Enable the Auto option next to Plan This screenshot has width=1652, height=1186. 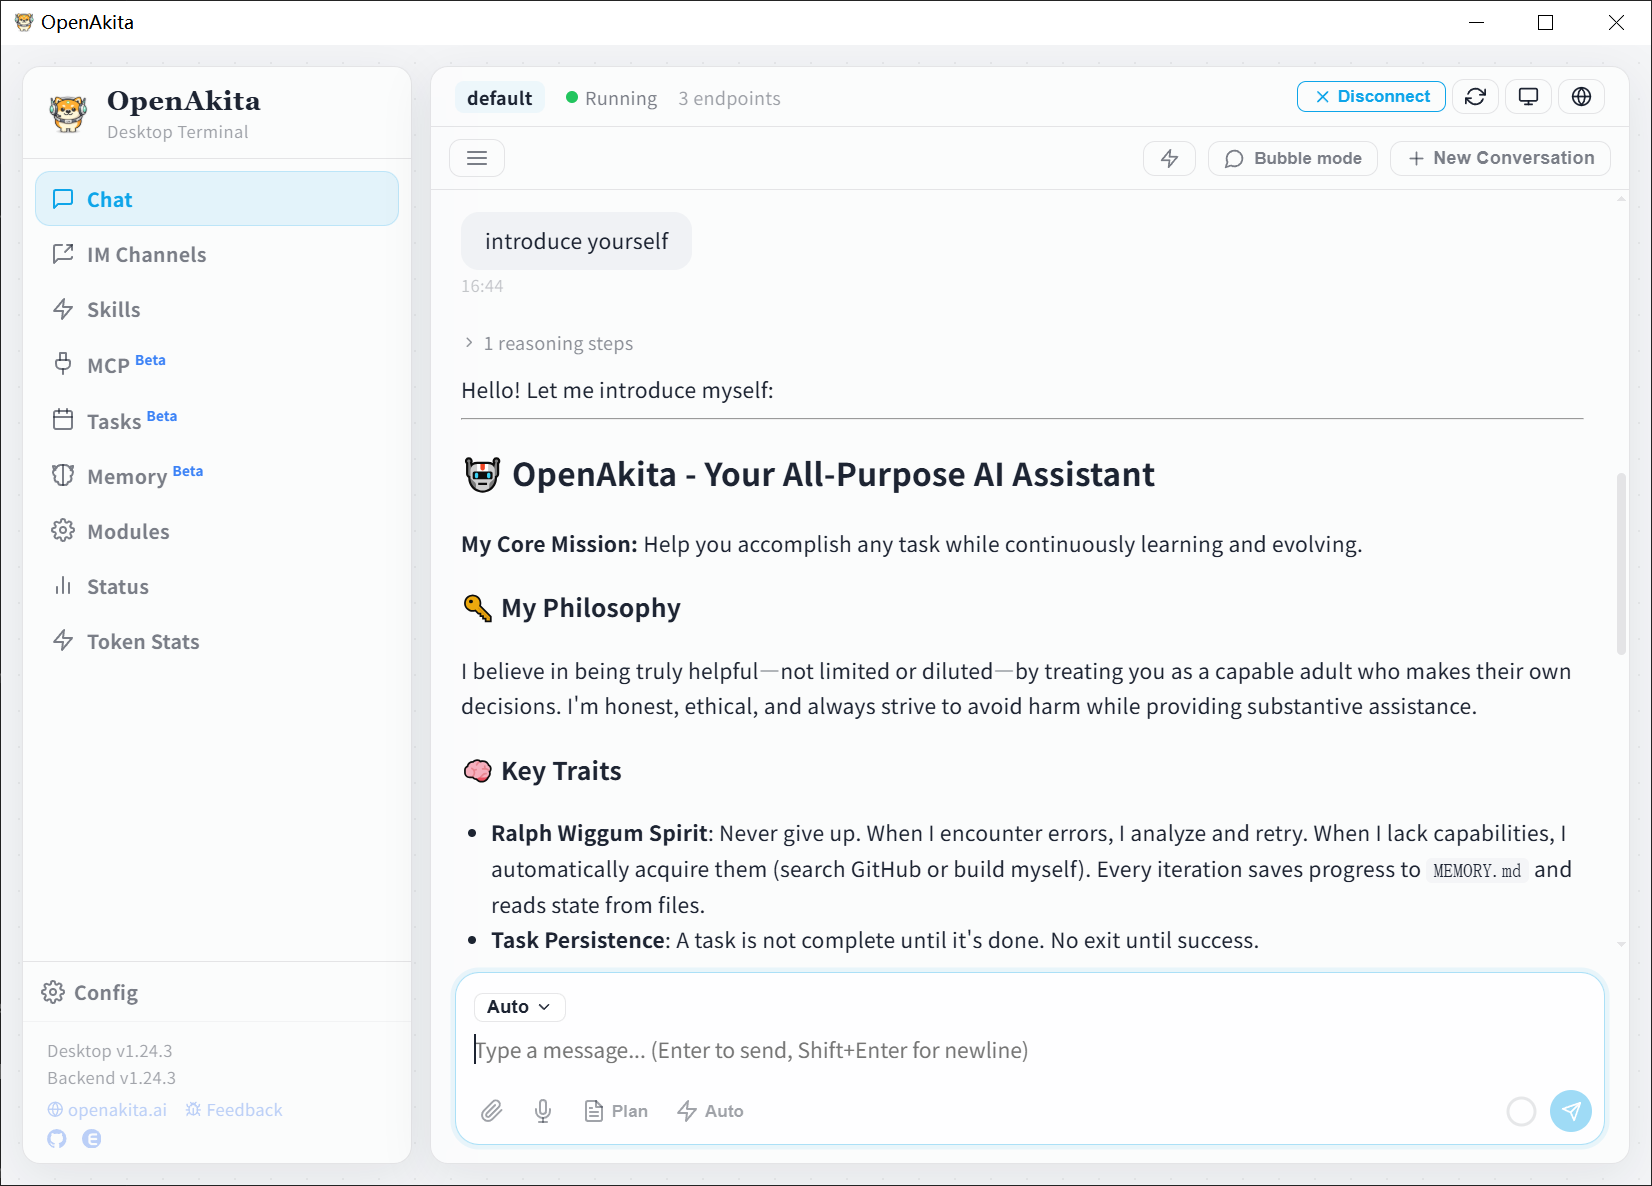[710, 1111]
